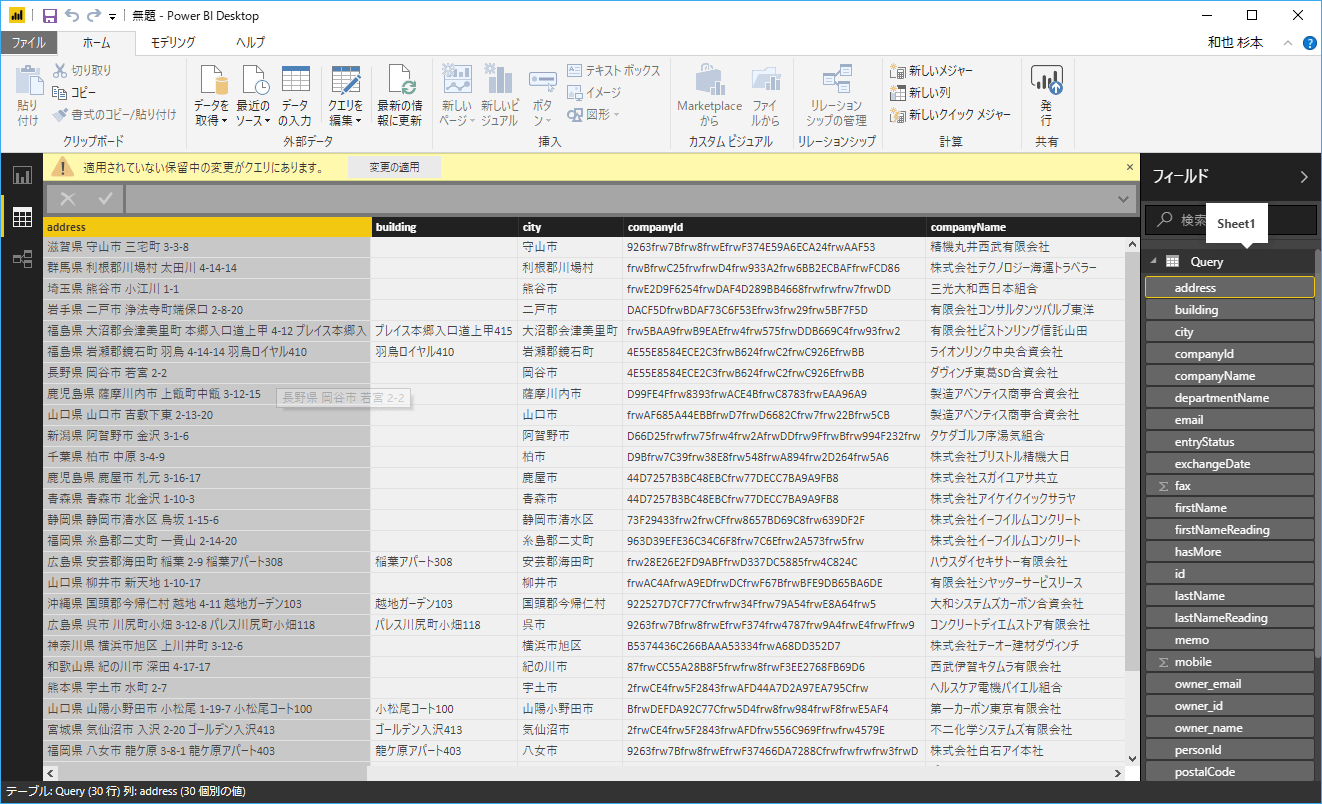Collapse the Query table in Fields pane
The image size is (1322, 804).
coord(1153,262)
